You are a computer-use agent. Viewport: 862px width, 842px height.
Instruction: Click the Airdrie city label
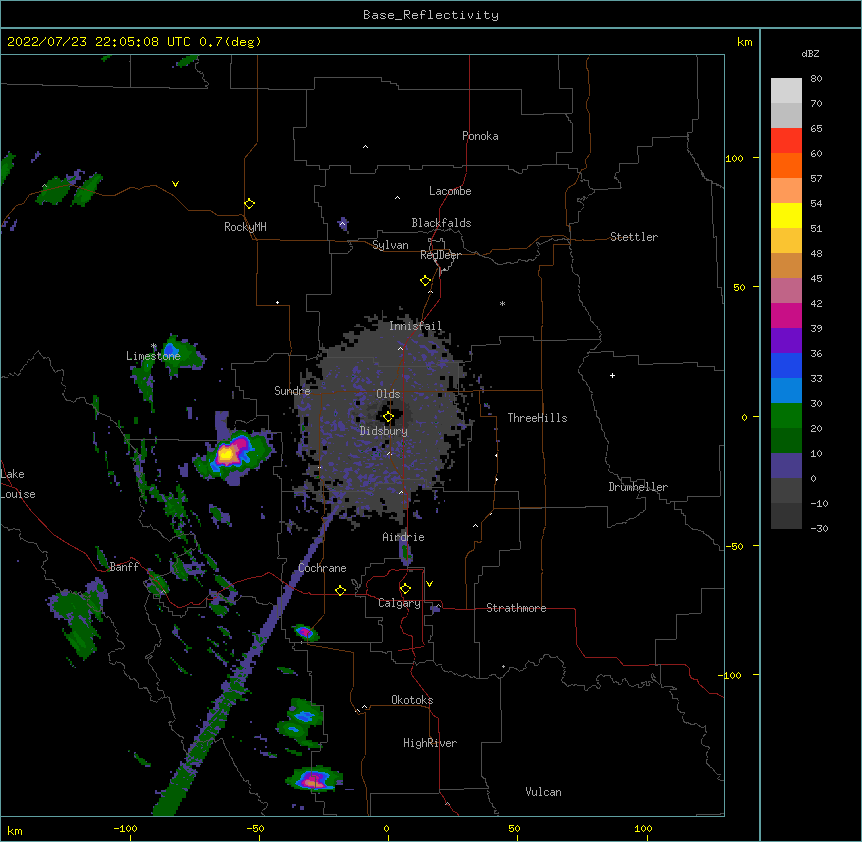click(x=404, y=537)
